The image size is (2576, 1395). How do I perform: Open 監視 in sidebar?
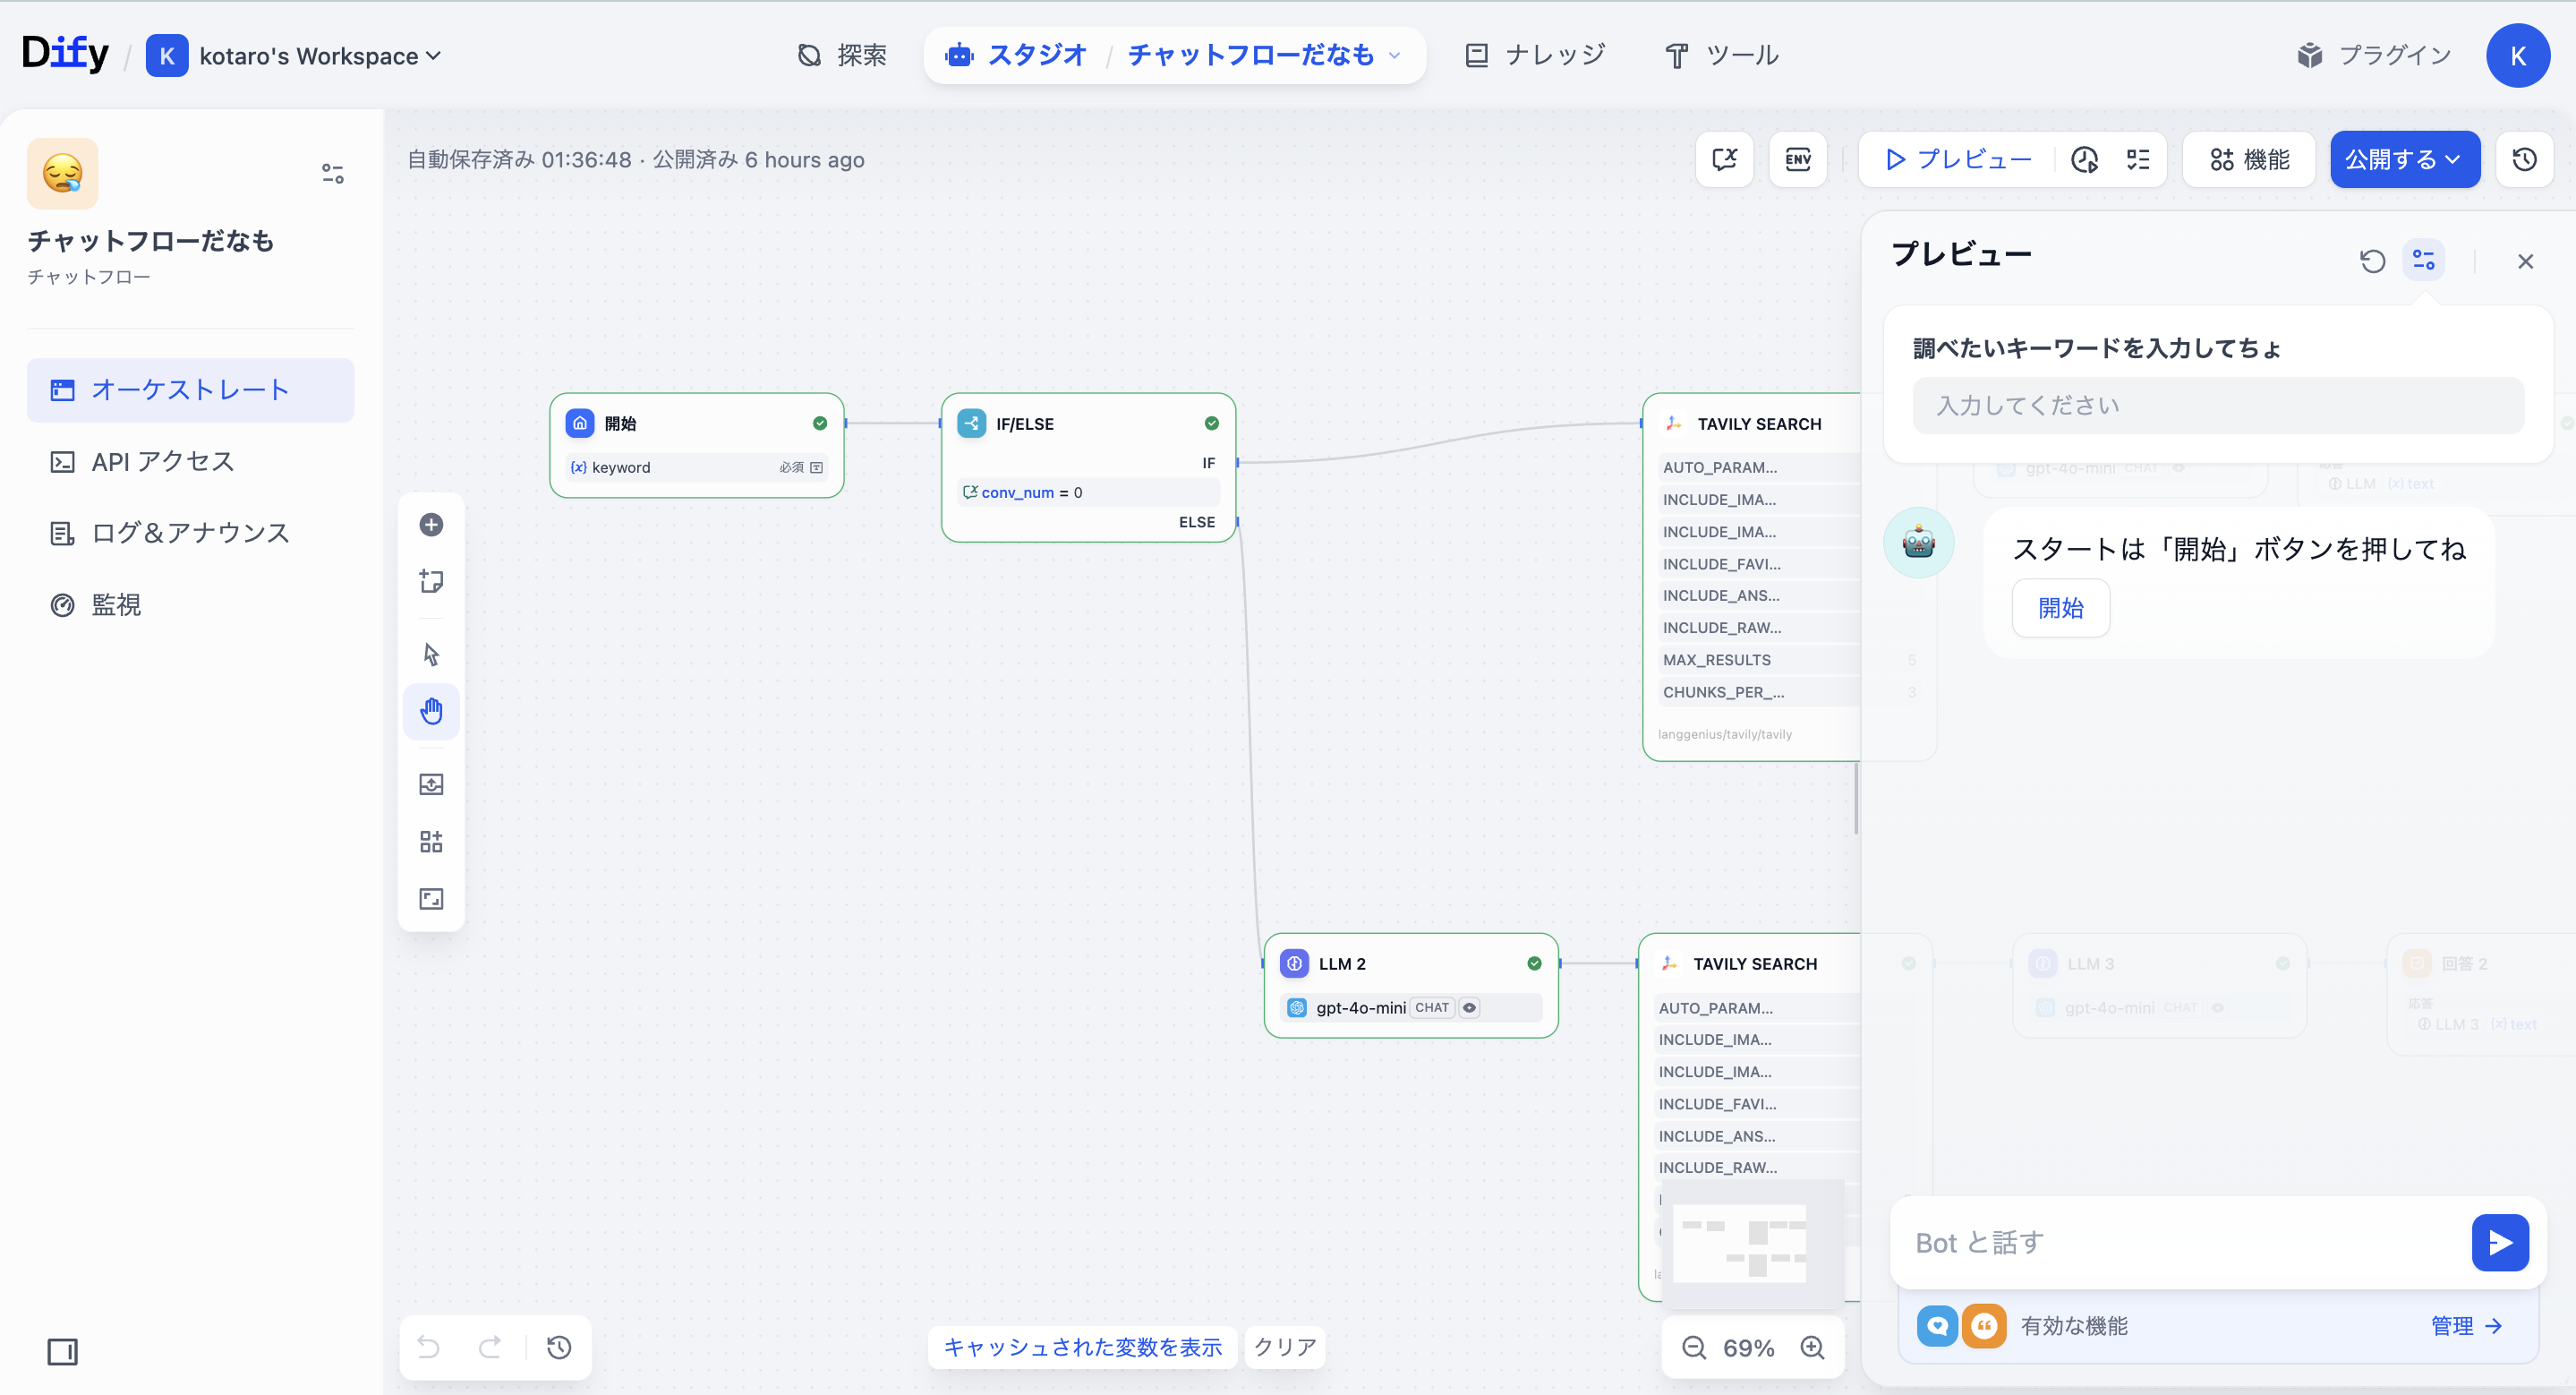click(190, 605)
